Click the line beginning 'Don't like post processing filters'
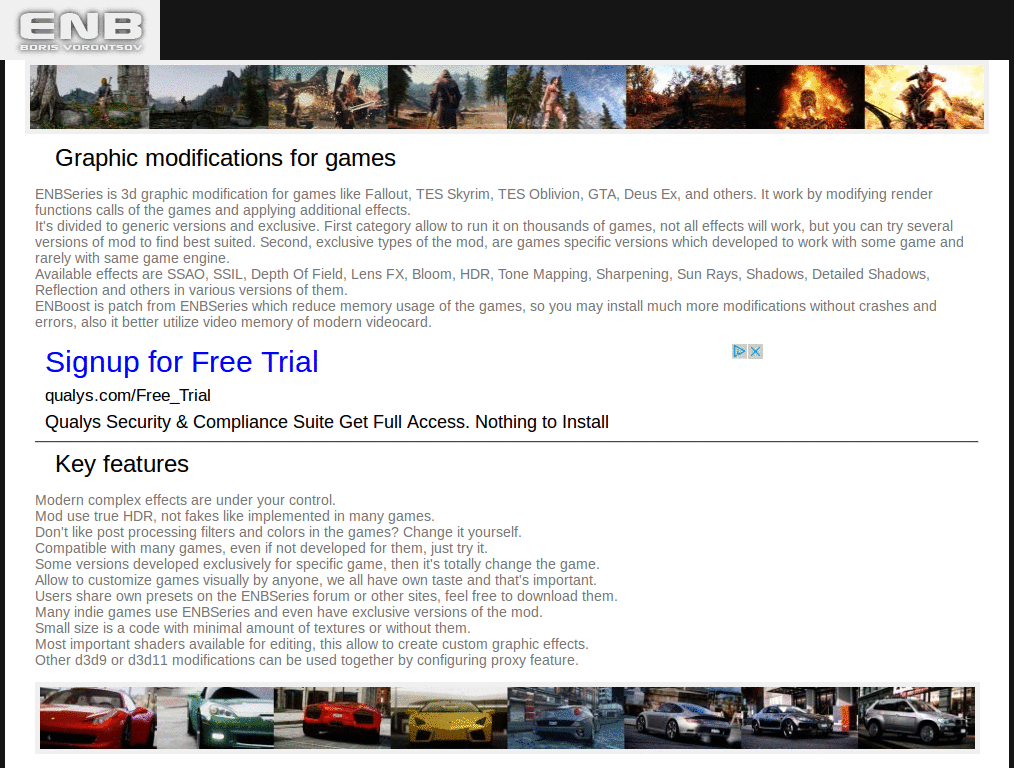 click(x=278, y=532)
